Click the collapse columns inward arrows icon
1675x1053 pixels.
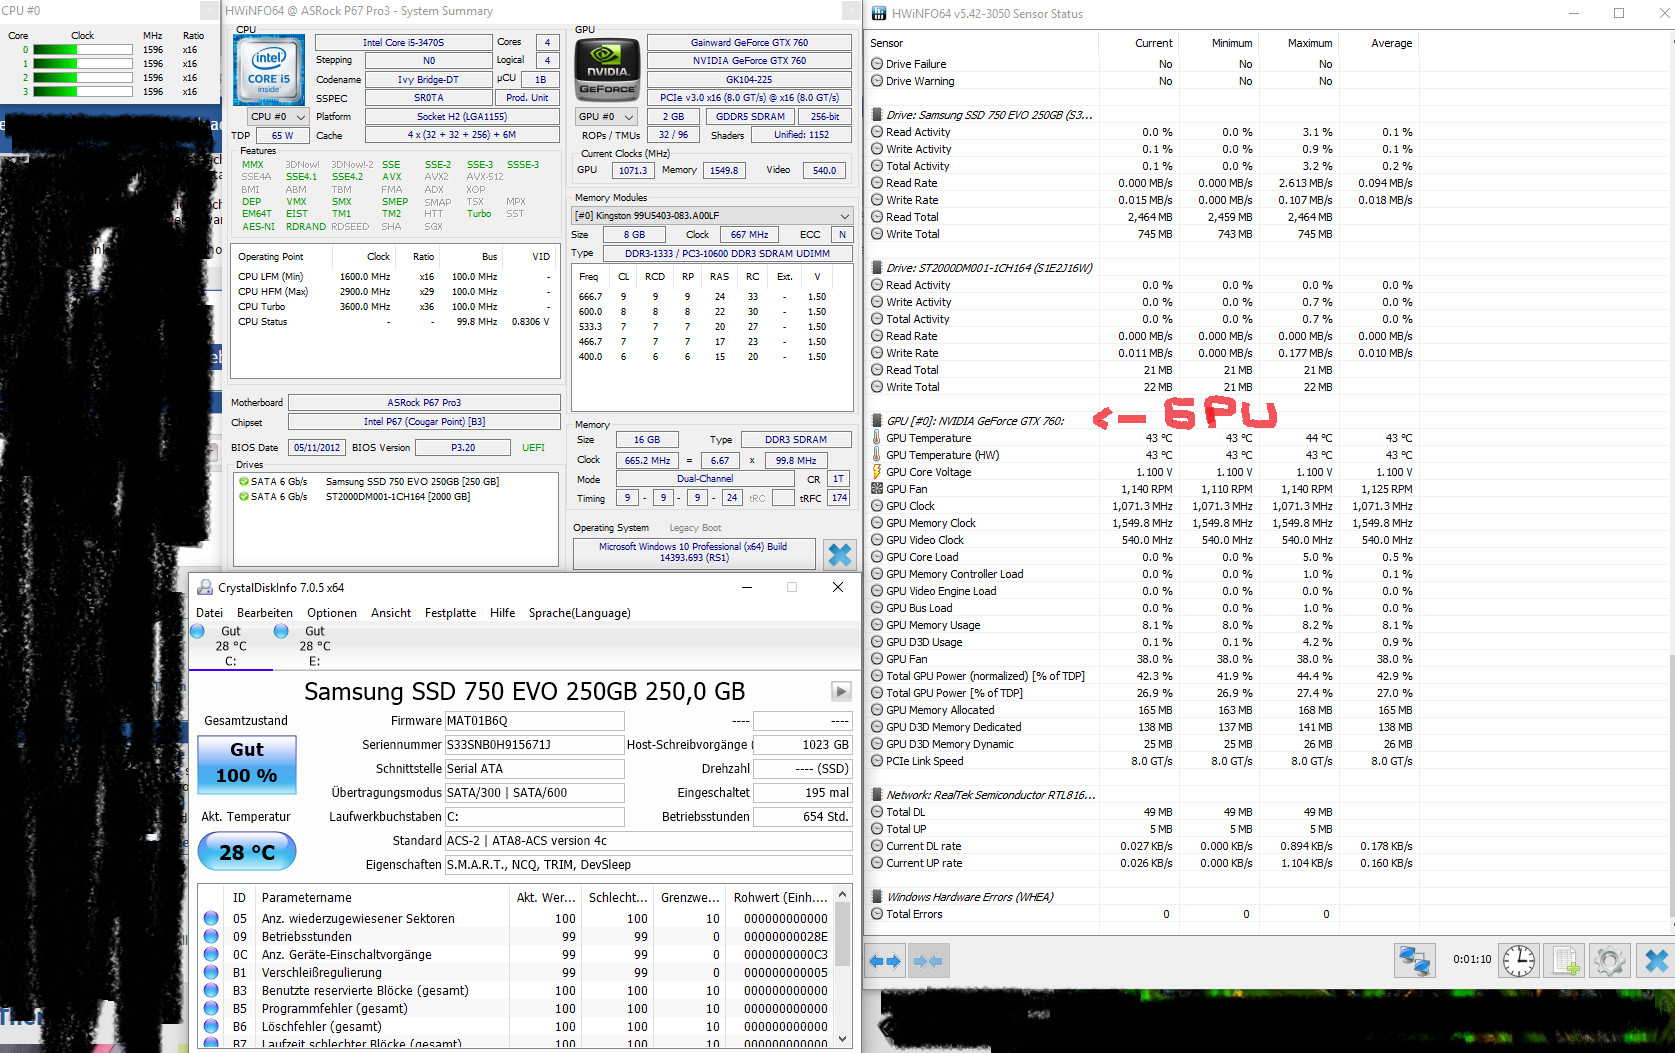click(x=928, y=961)
